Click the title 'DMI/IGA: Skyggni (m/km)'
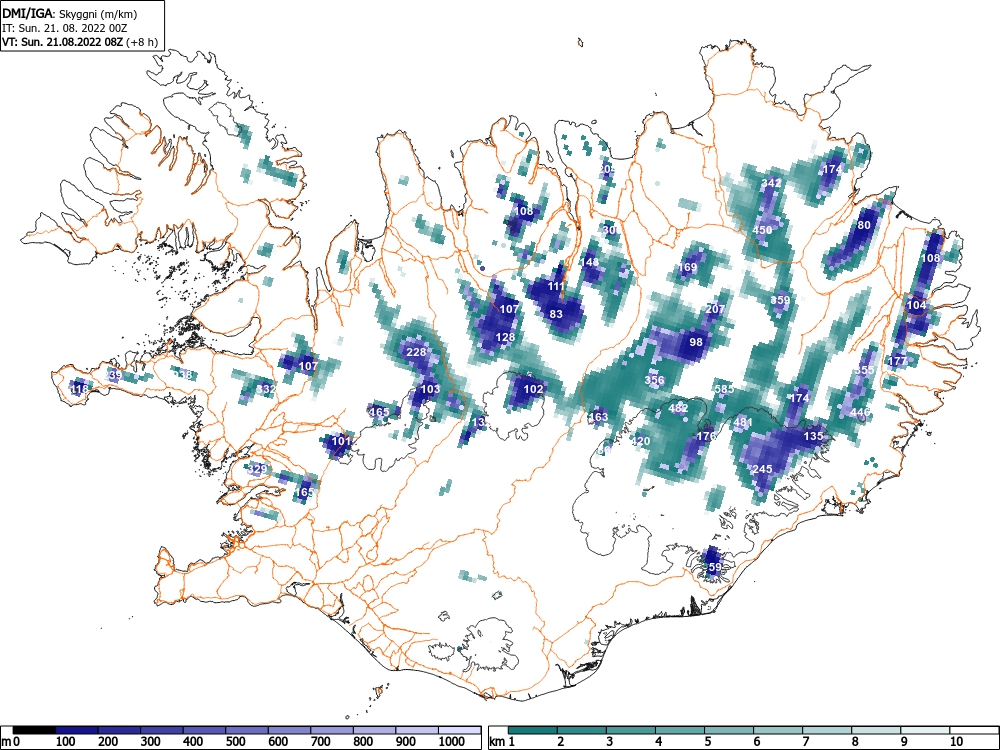The width and height of the screenshot is (1000, 750). 70,13
